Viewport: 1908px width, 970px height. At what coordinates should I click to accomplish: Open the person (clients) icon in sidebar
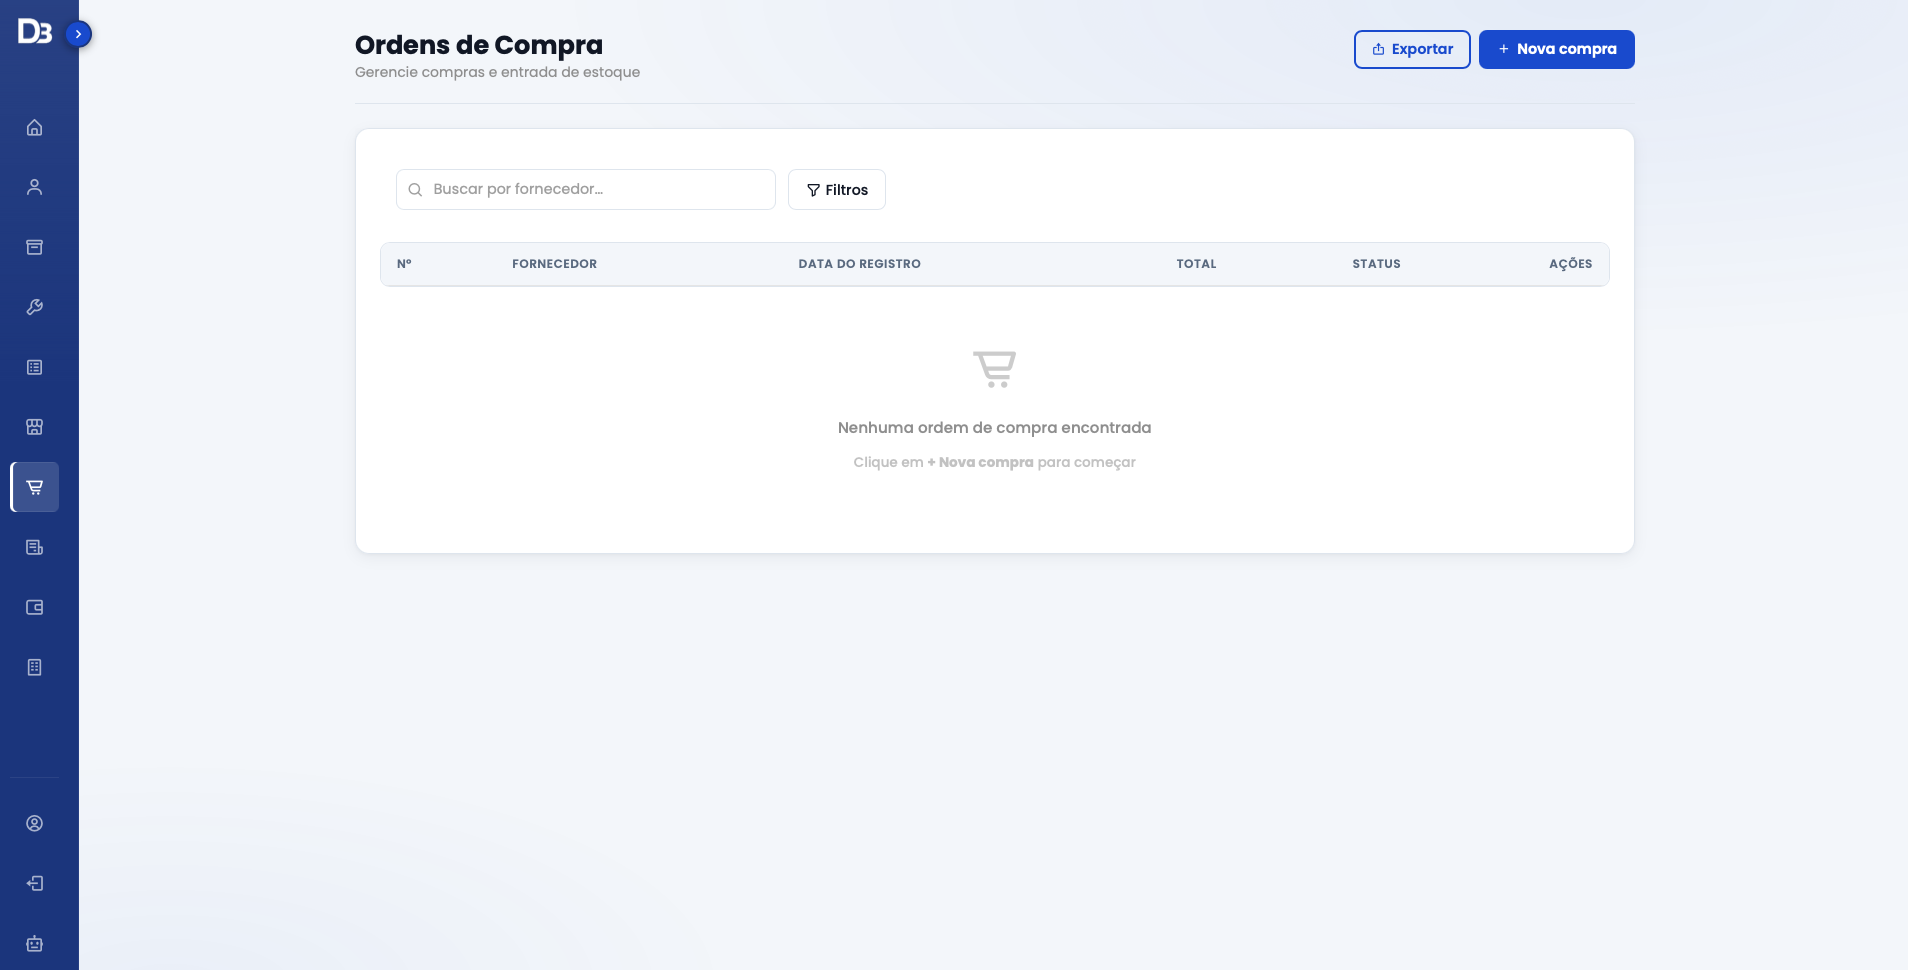click(x=34, y=187)
